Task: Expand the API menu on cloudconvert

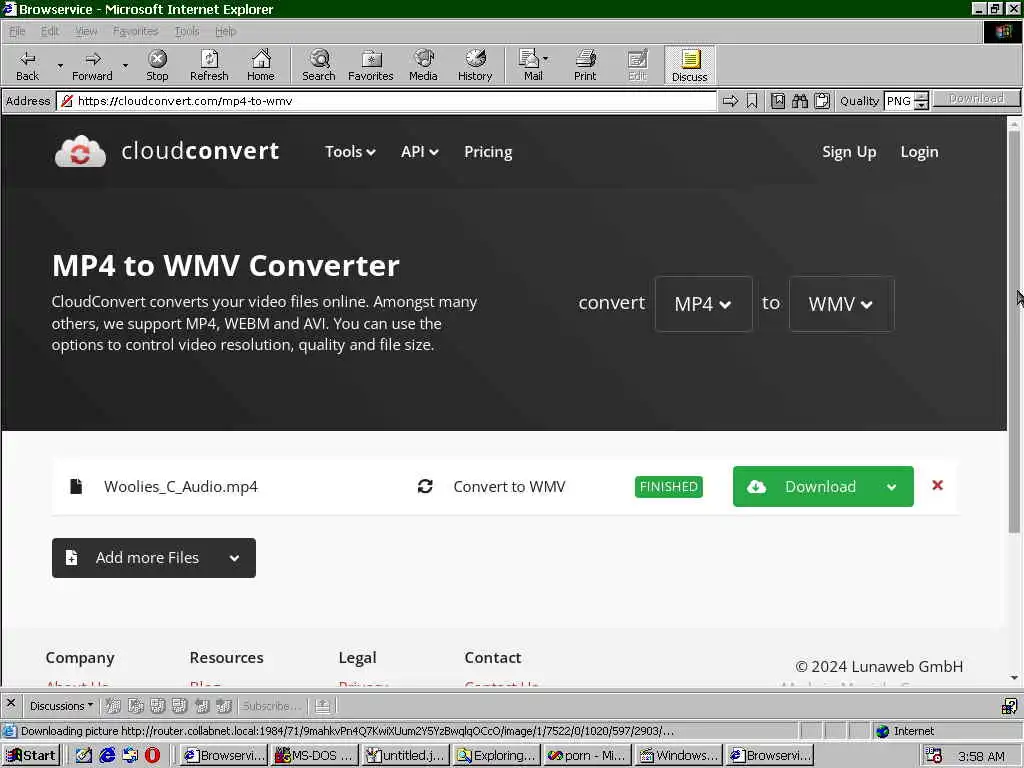Action: (x=419, y=152)
